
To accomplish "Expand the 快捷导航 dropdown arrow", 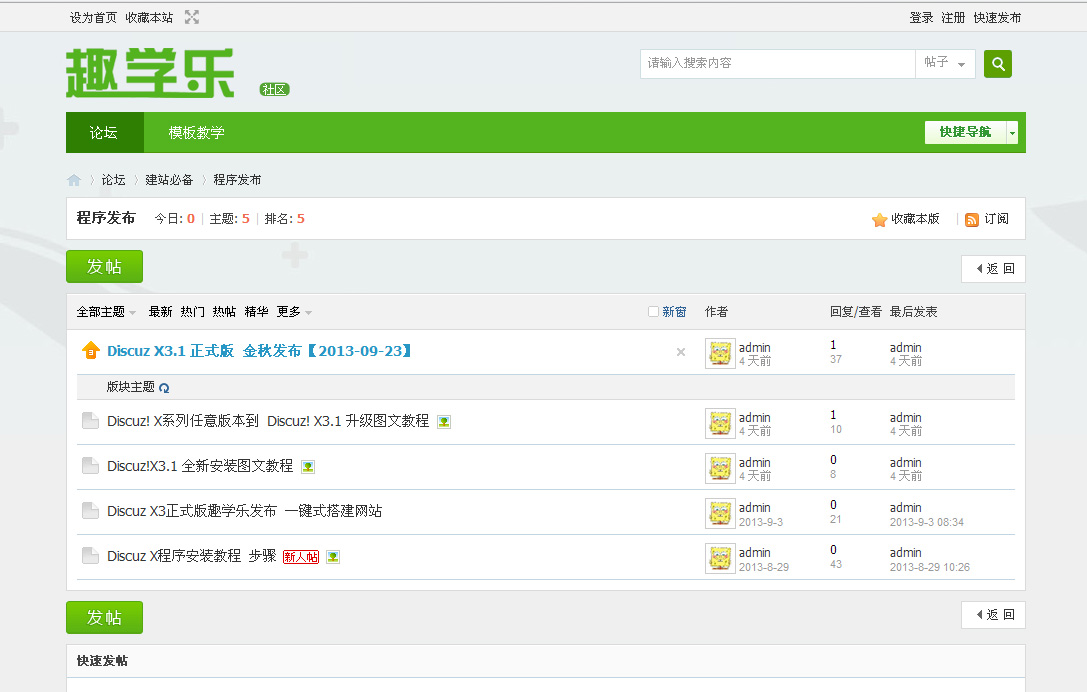I will [x=1012, y=132].
